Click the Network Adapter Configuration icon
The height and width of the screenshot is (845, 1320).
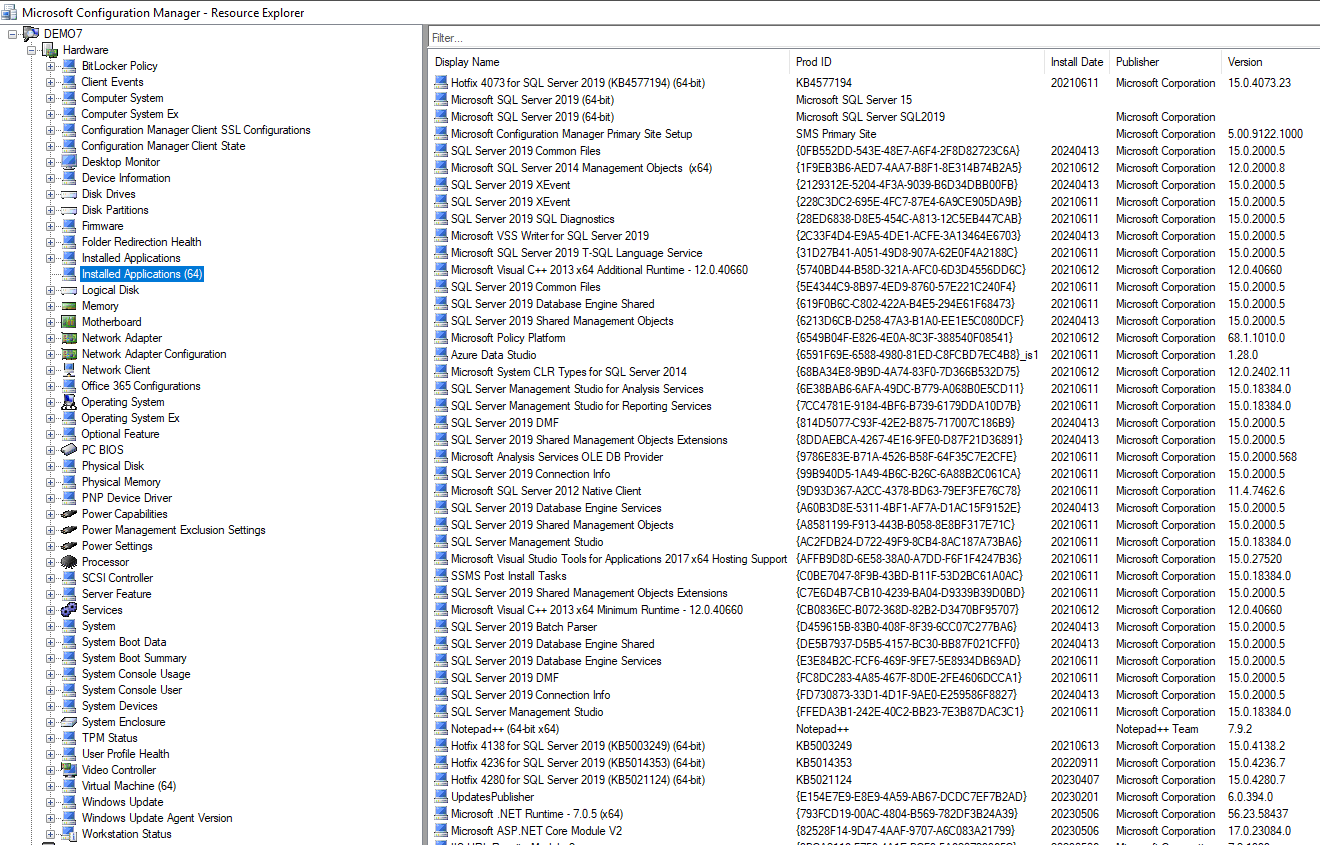(69, 354)
